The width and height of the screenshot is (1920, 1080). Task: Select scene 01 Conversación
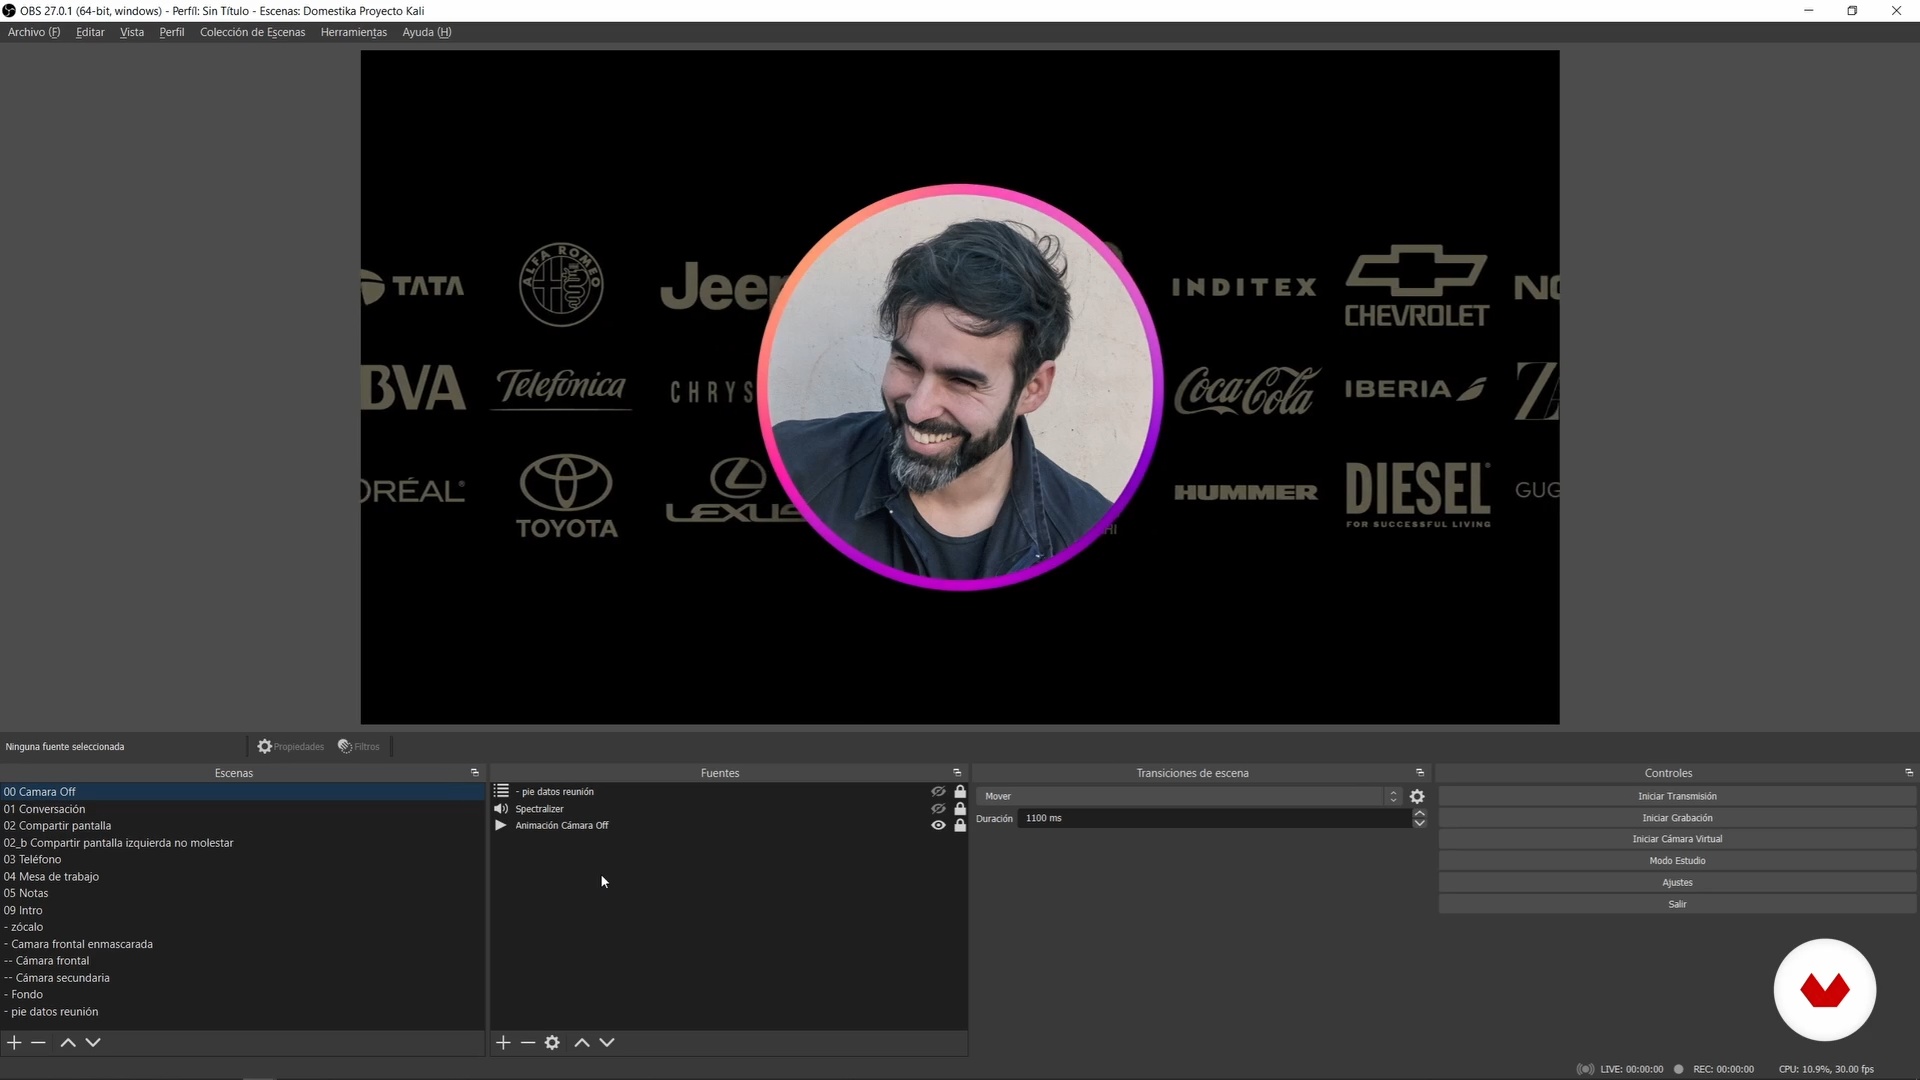242,809
